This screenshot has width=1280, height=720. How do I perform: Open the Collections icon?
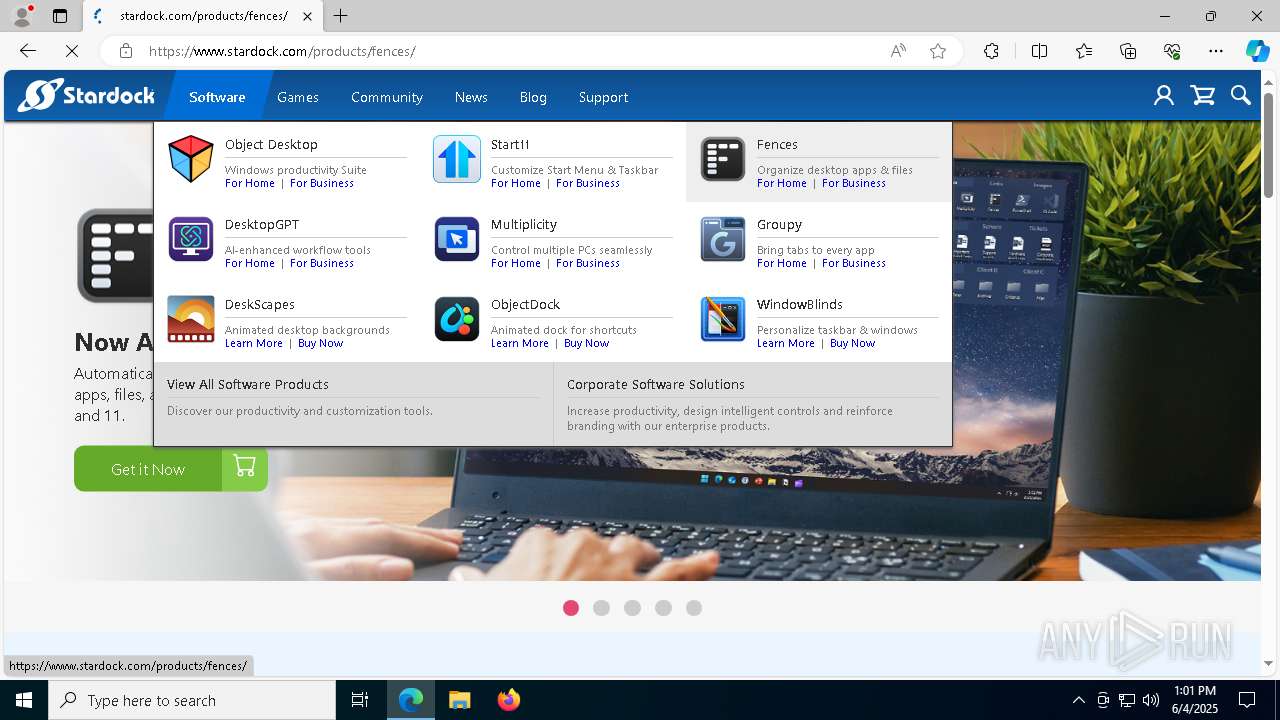point(1128,51)
